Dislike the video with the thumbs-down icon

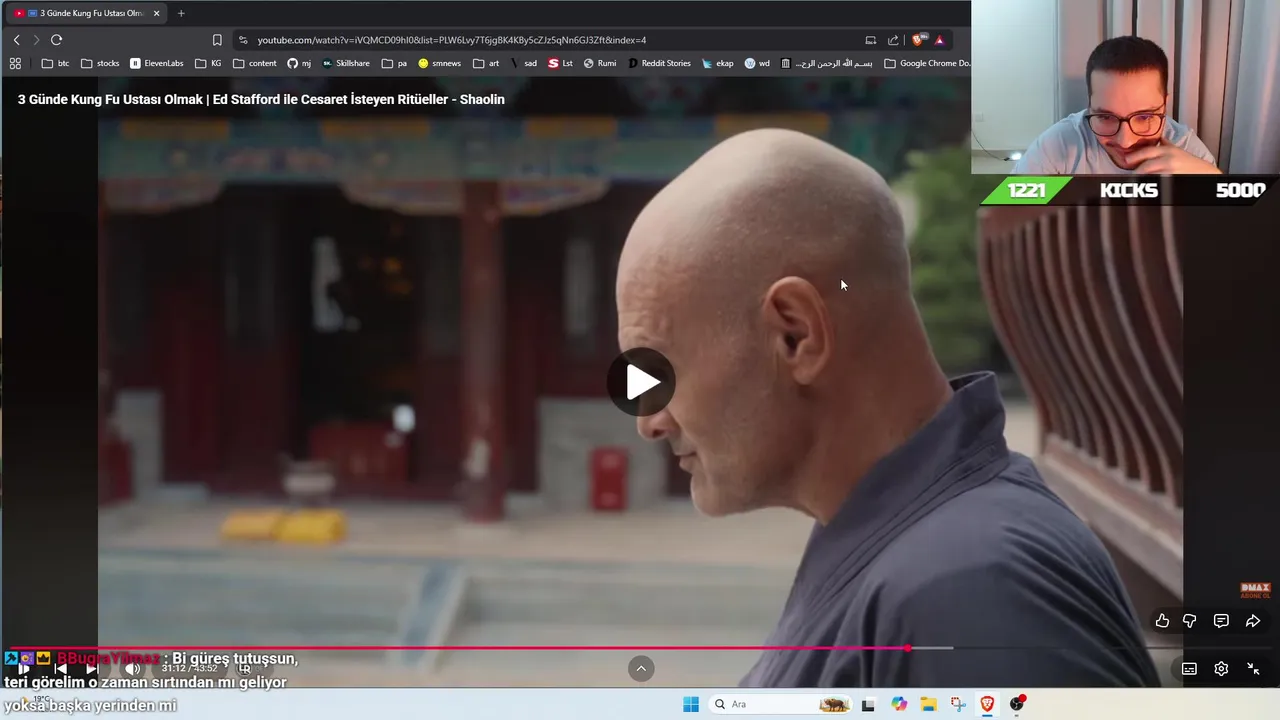[1190, 621]
